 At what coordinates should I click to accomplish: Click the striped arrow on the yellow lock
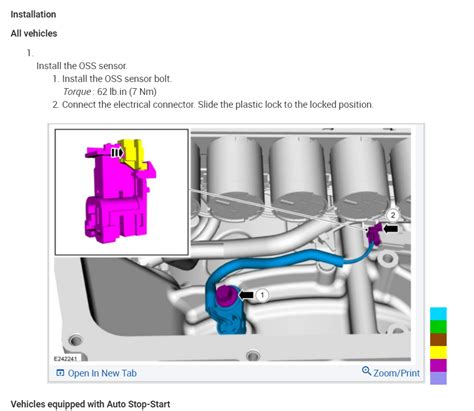click(117, 153)
